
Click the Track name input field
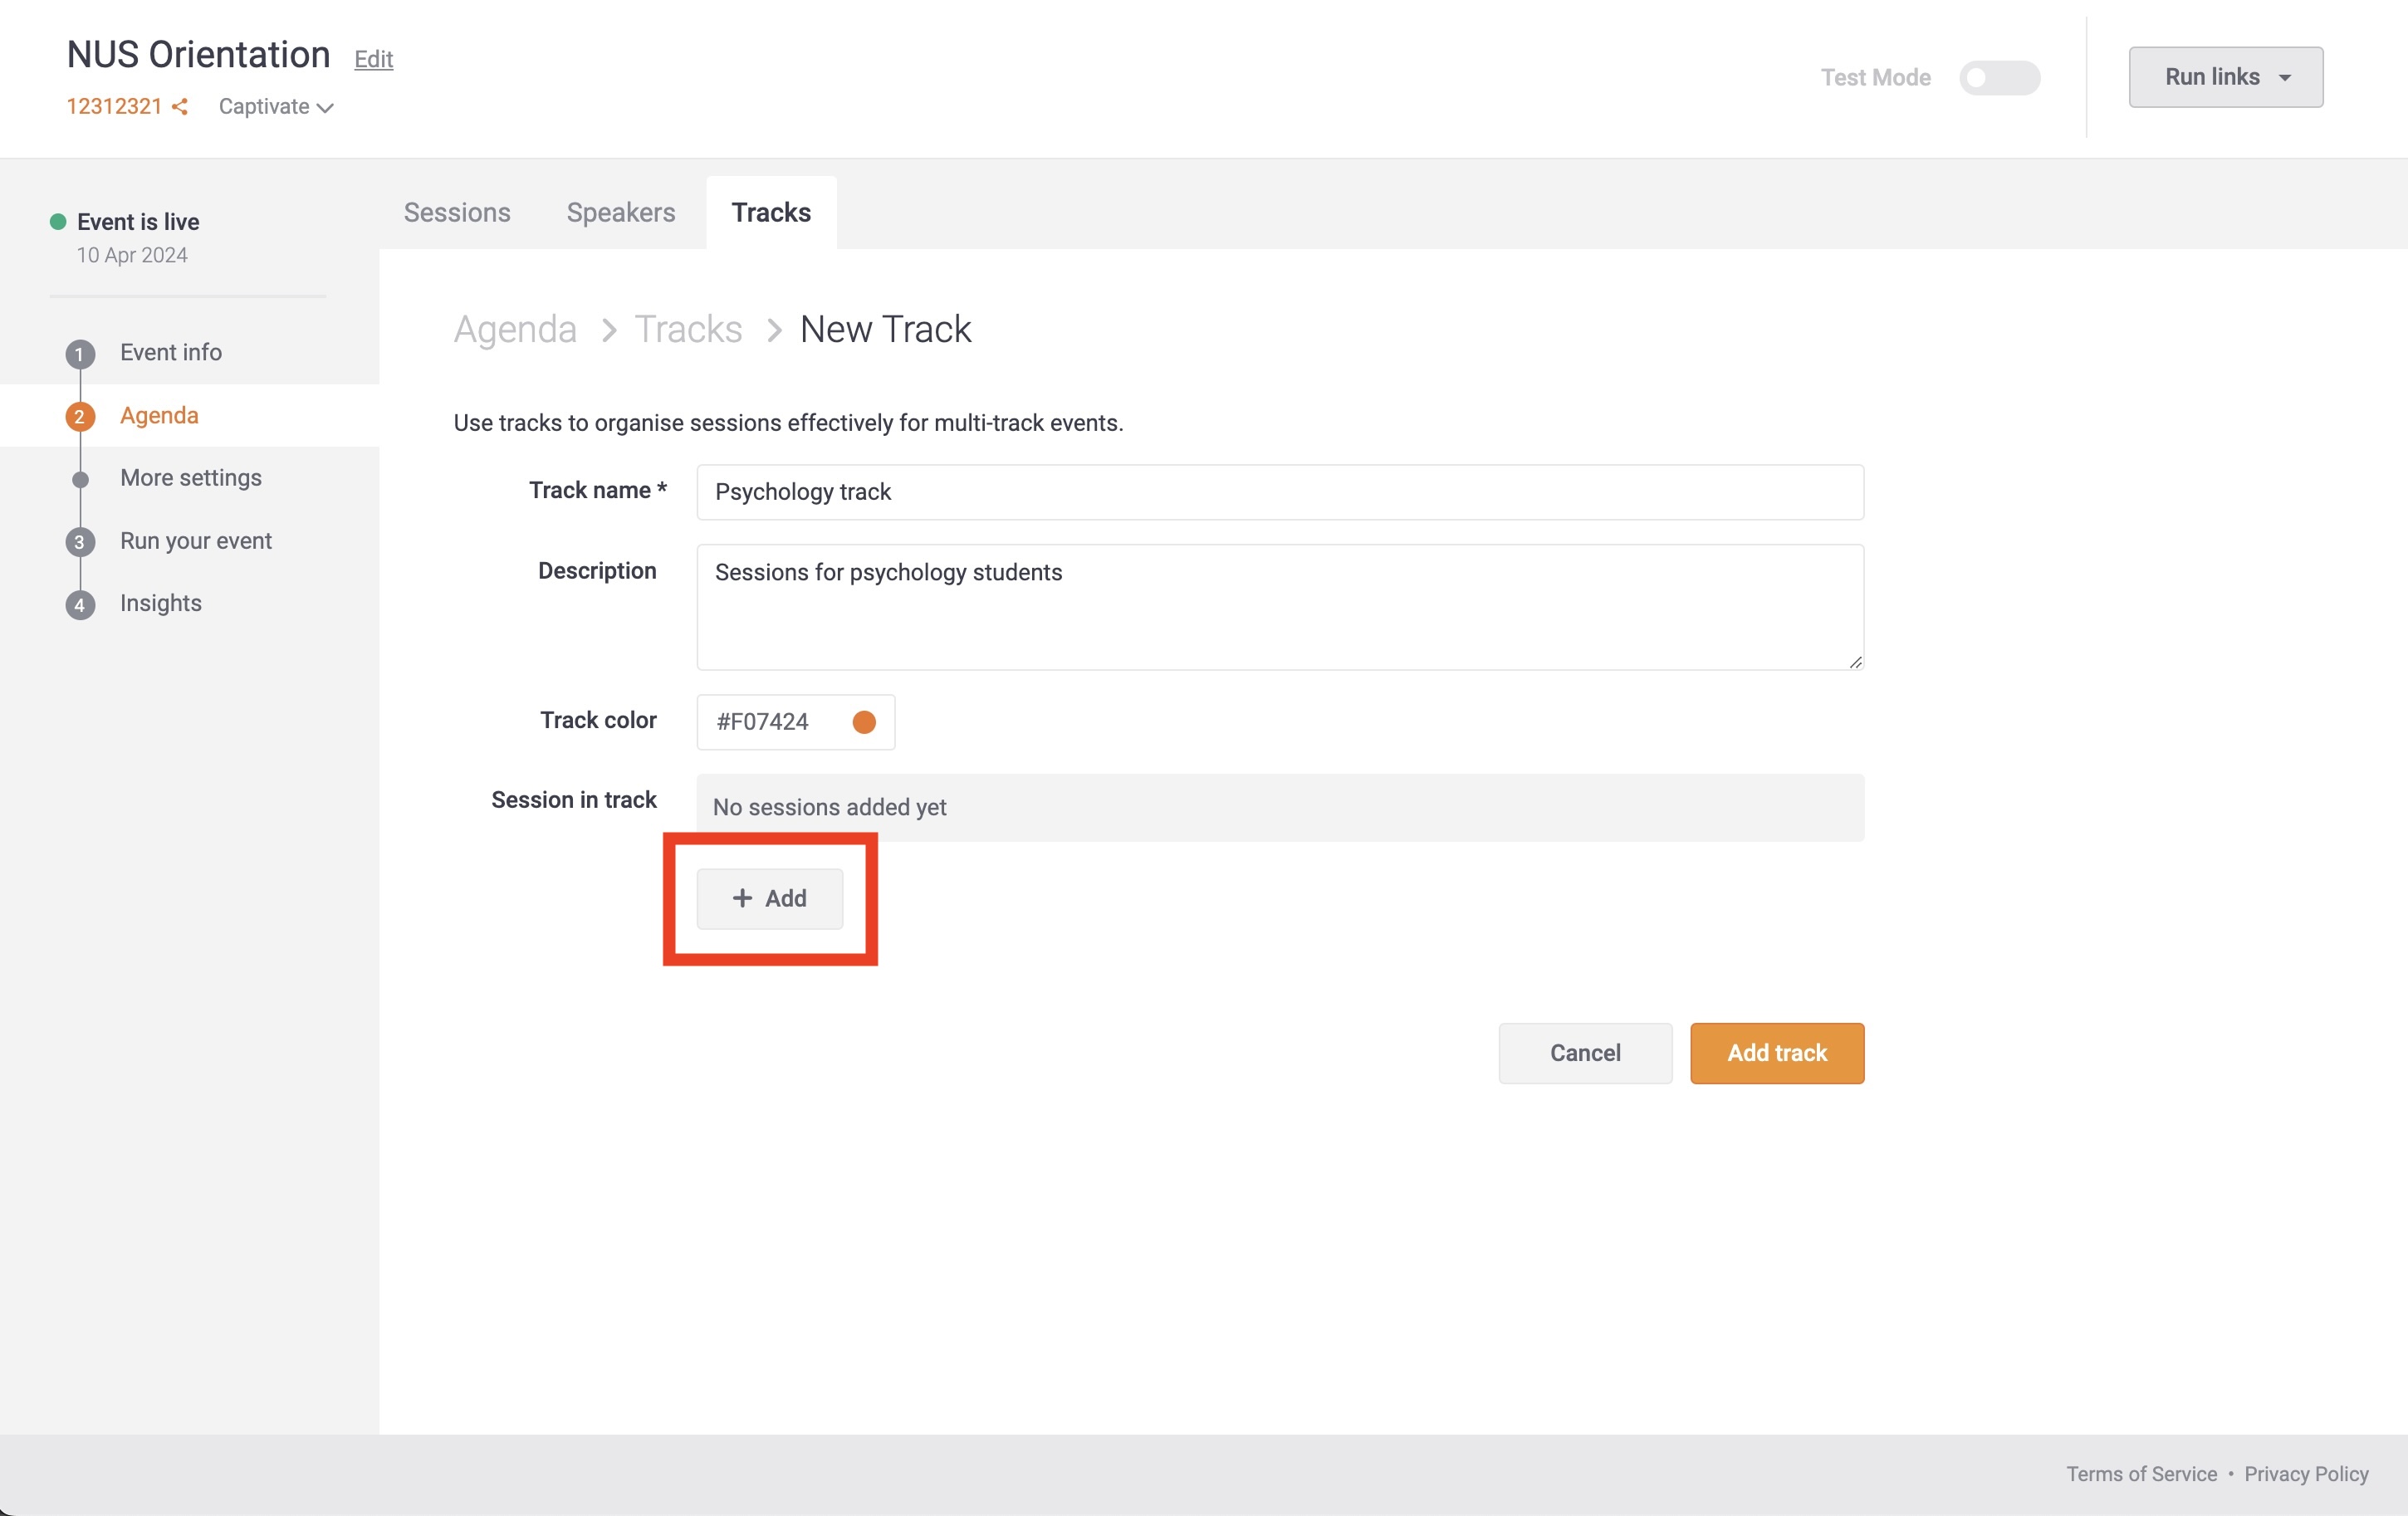point(1279,492)
